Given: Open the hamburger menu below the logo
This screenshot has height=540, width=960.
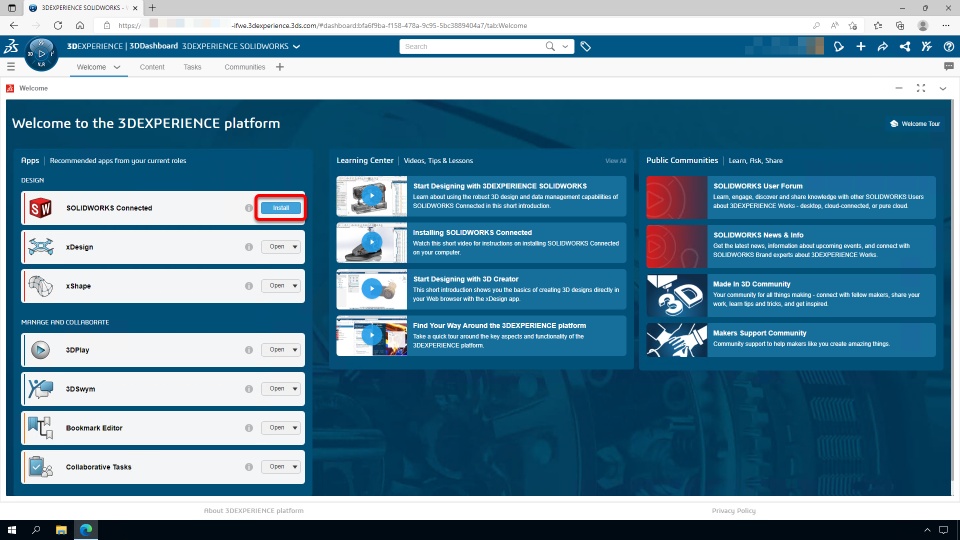Looking at the screenshot, I should tap(11, 66).
